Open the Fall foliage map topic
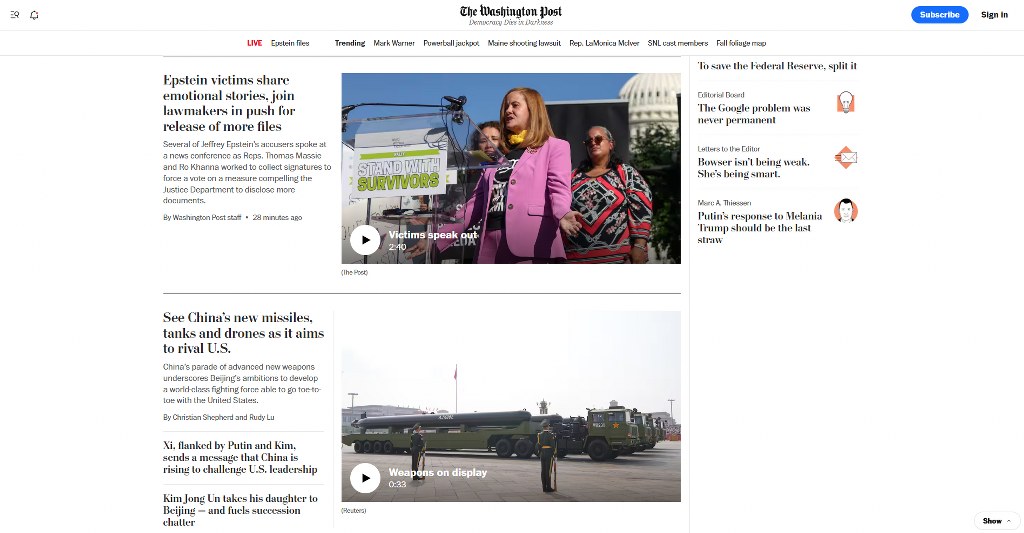Screen dimensions: 1024x533 coord(741,43)
